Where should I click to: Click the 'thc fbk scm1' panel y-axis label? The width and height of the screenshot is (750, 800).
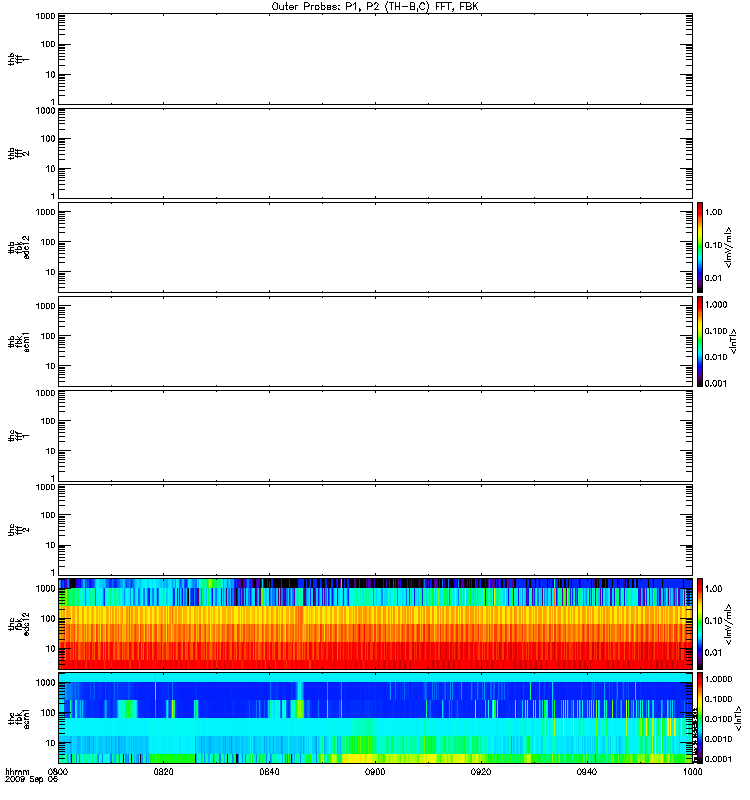tap(18, 718)
